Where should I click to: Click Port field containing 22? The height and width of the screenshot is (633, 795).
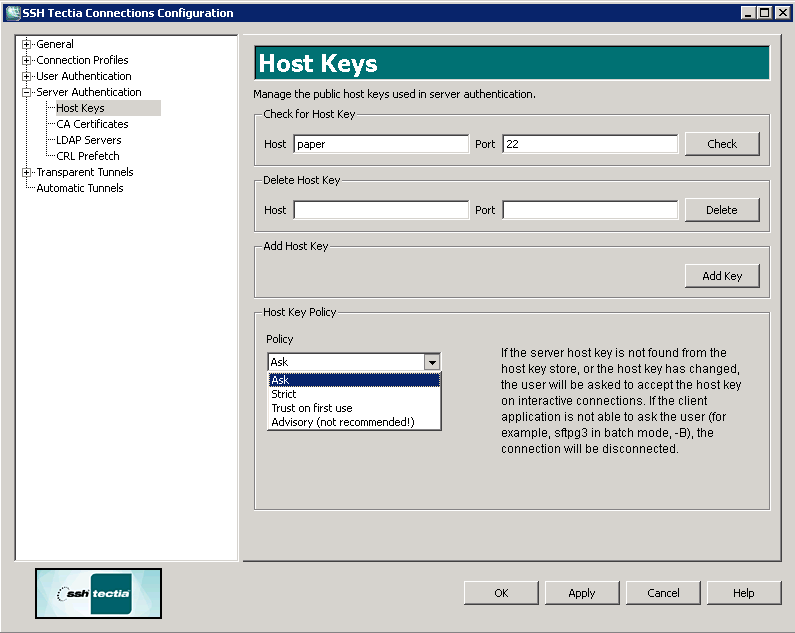coord(590,144)
